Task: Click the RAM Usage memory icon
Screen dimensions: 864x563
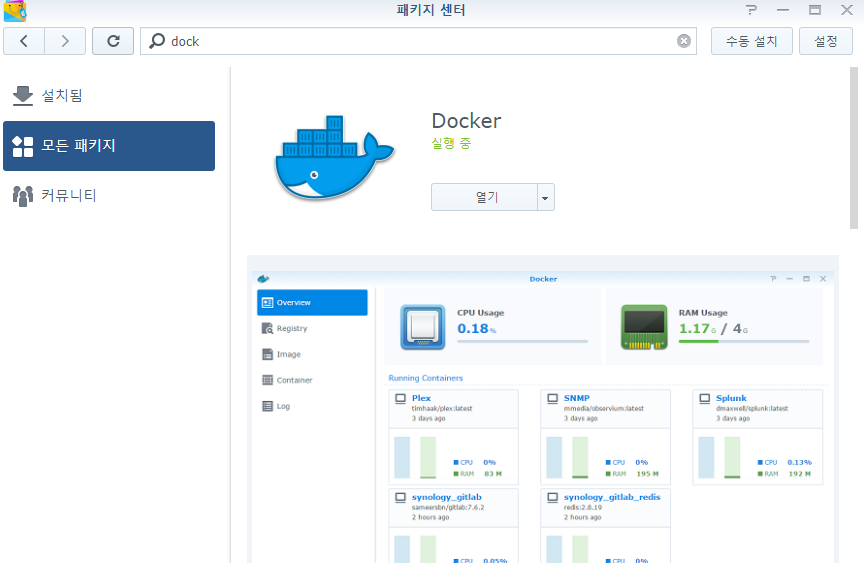Action: pos(644,327)
